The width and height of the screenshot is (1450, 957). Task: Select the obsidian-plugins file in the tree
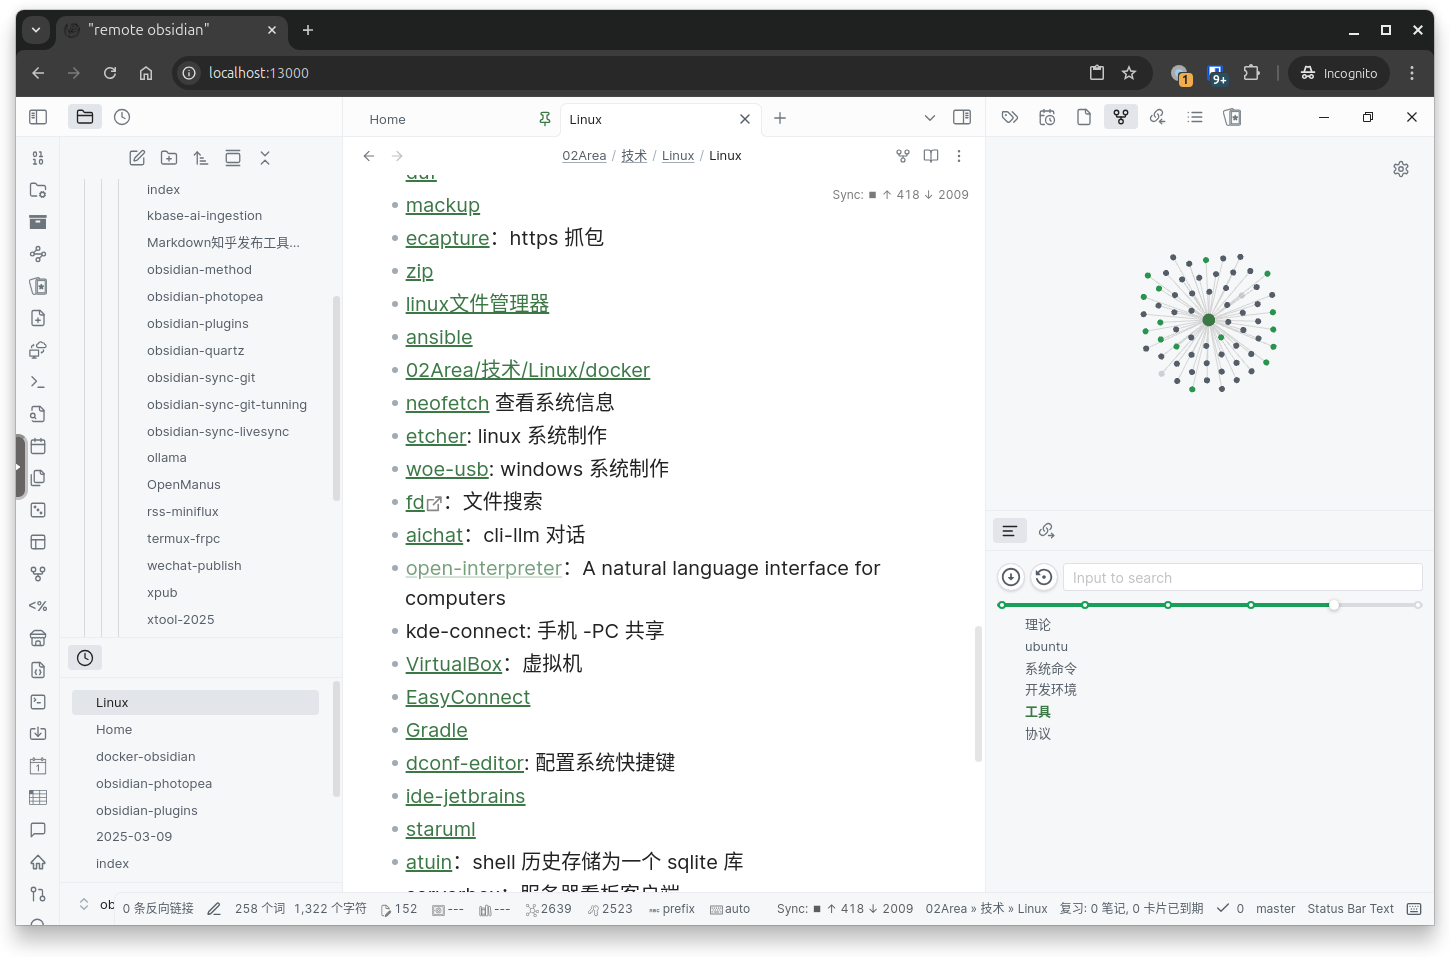point(198,324)
